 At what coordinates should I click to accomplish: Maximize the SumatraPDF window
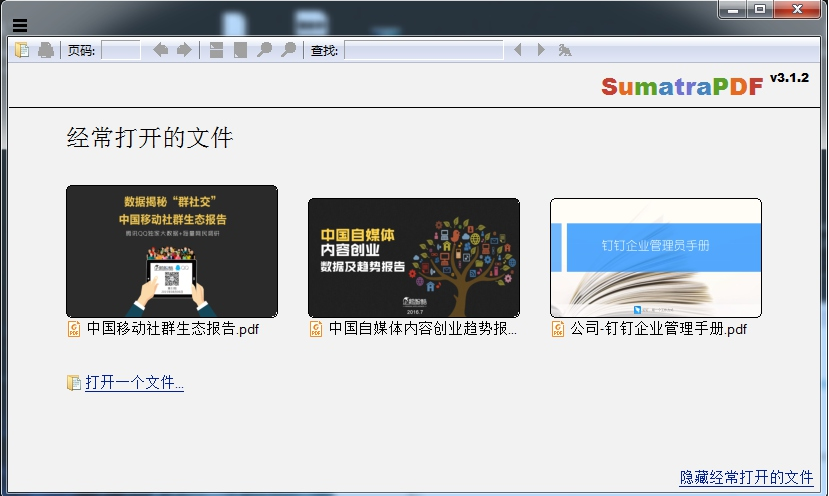coord(760,9)
